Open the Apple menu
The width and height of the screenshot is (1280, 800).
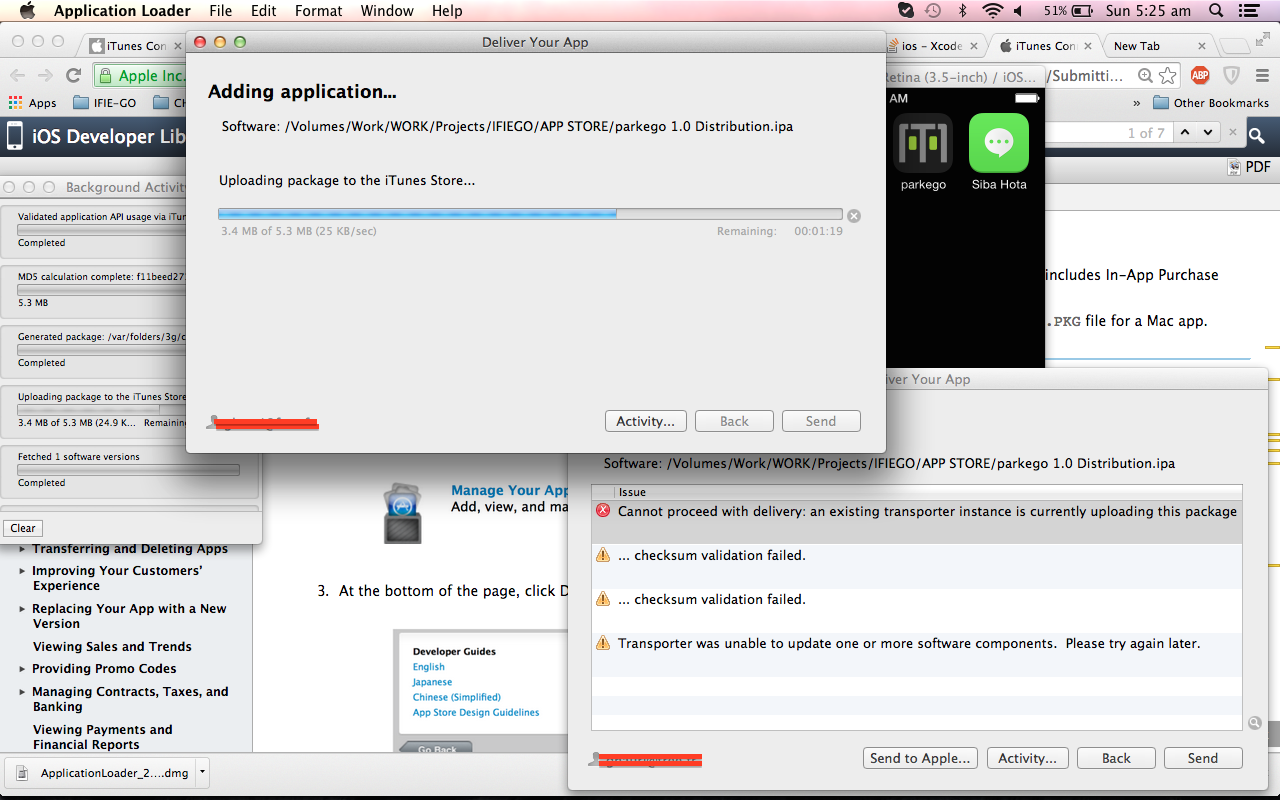(27, 11)
